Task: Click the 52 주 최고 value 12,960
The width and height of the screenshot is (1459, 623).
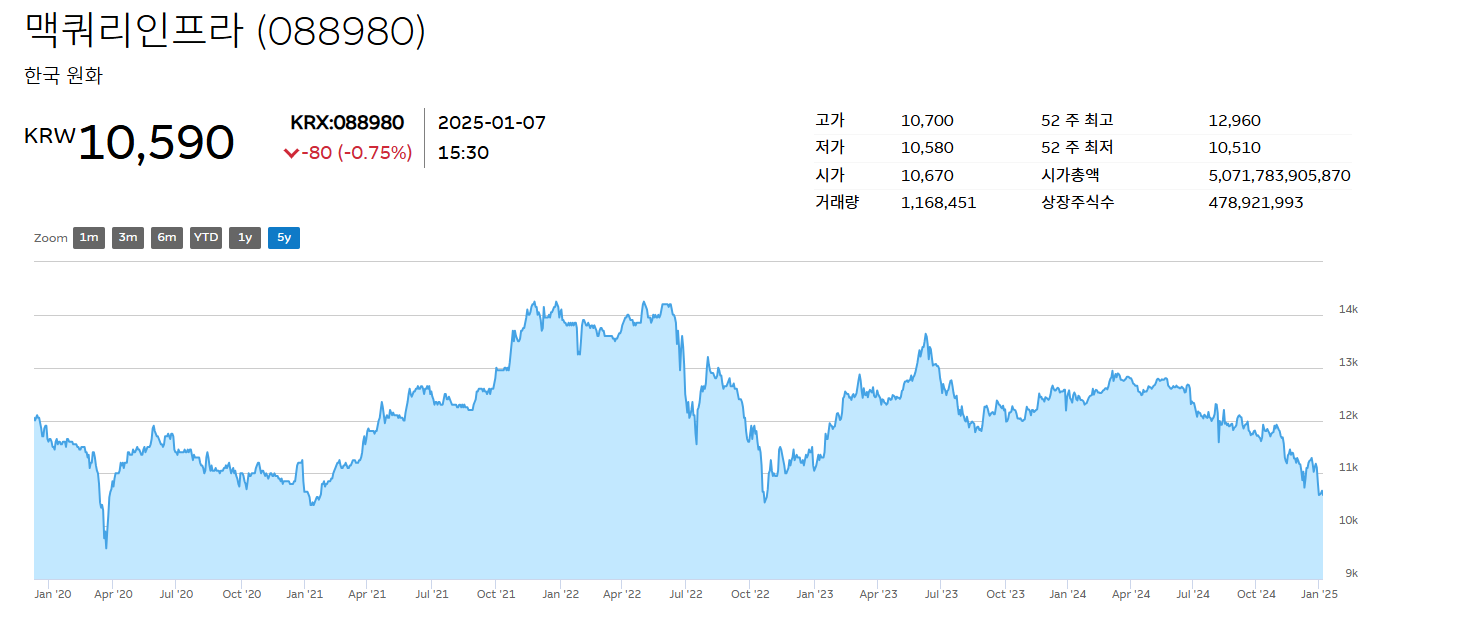Action: point(1234,121)
